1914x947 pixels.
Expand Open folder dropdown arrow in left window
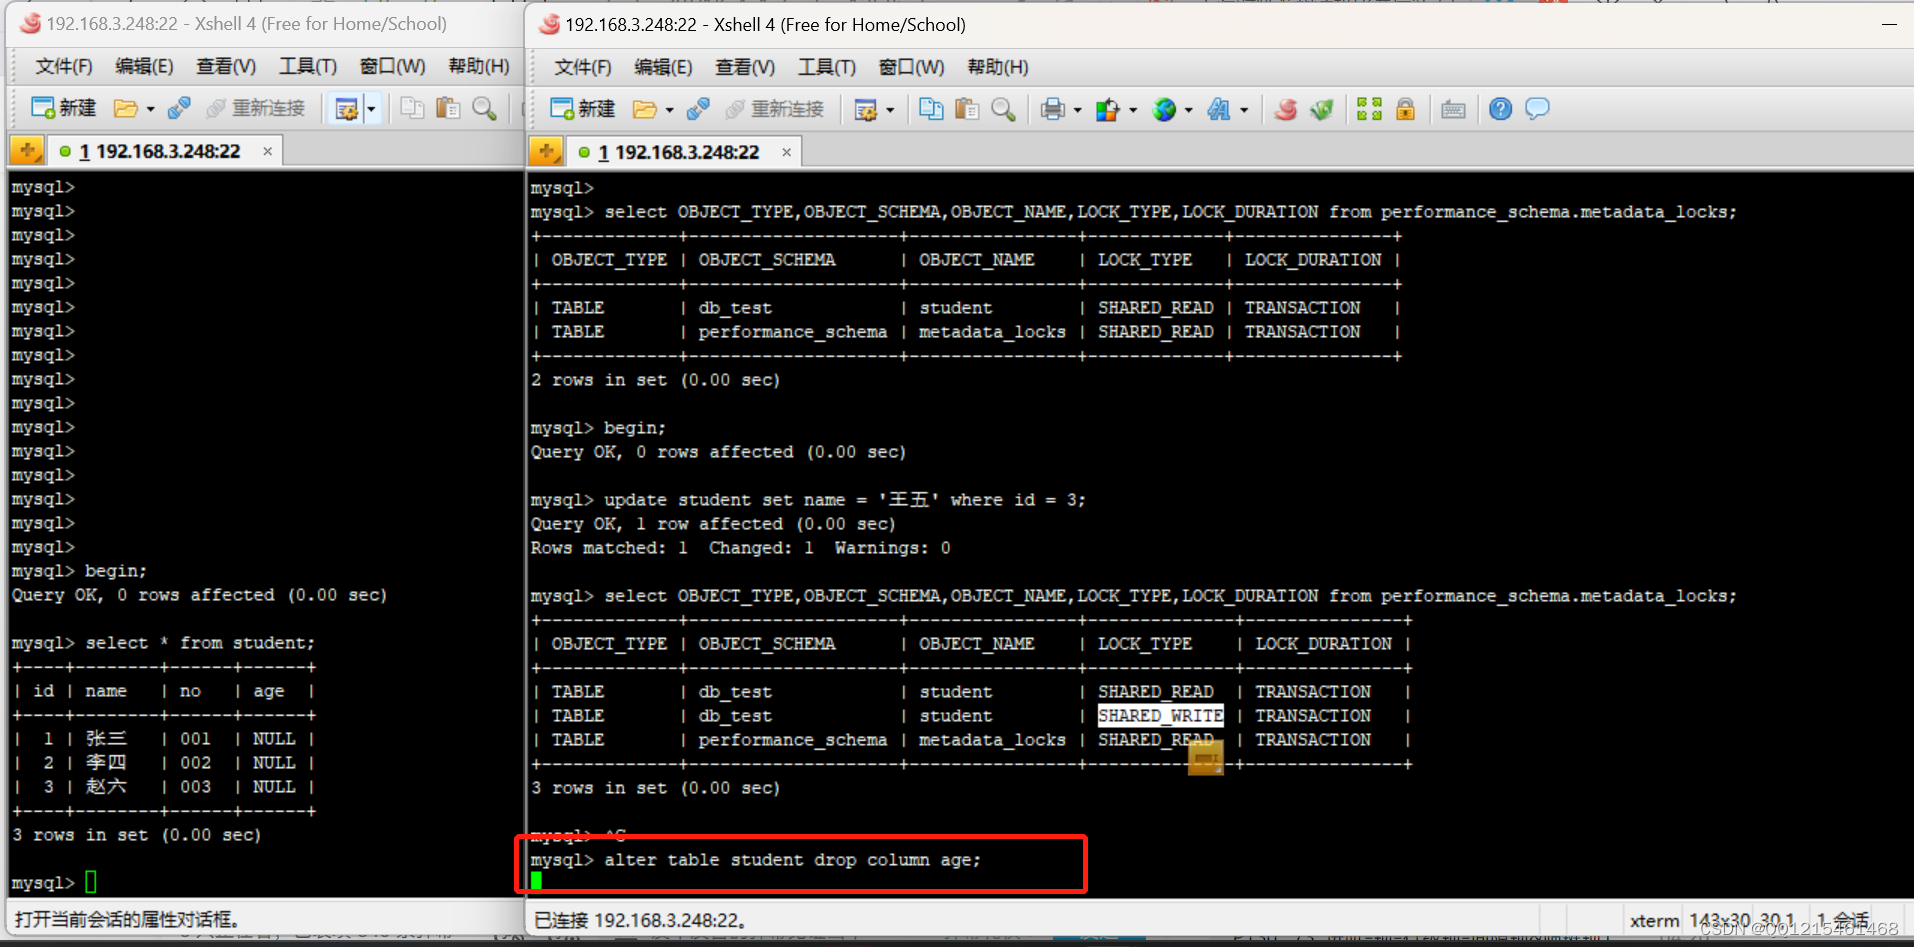(150, 109)
